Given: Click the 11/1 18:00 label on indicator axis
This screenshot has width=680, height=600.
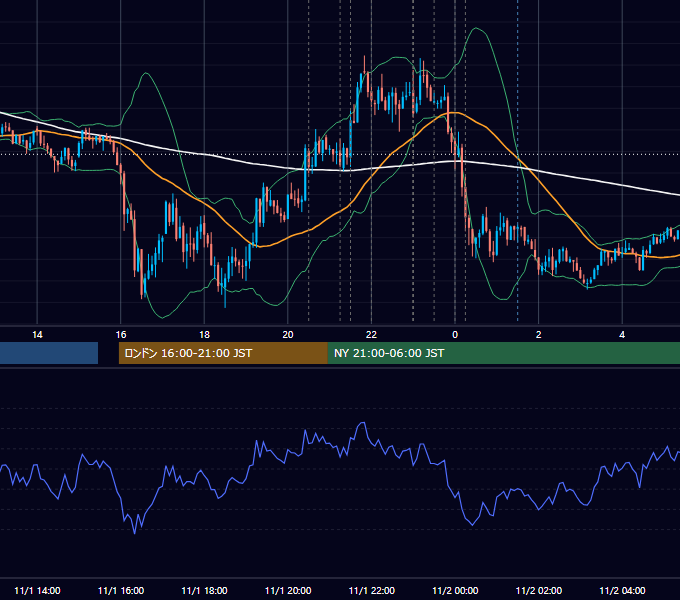Looking at the screenshot, I should tap(204, 590).
